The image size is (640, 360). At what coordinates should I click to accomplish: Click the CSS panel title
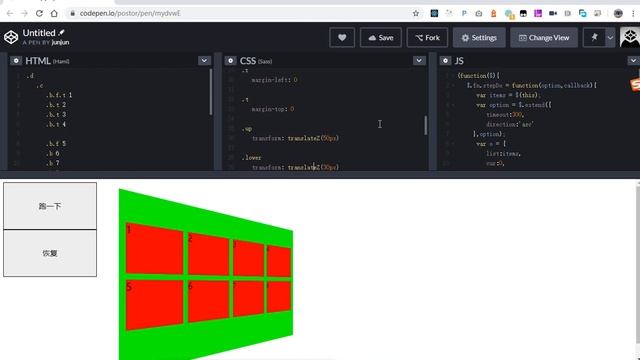pyautogui.click(x=248, y=61)
